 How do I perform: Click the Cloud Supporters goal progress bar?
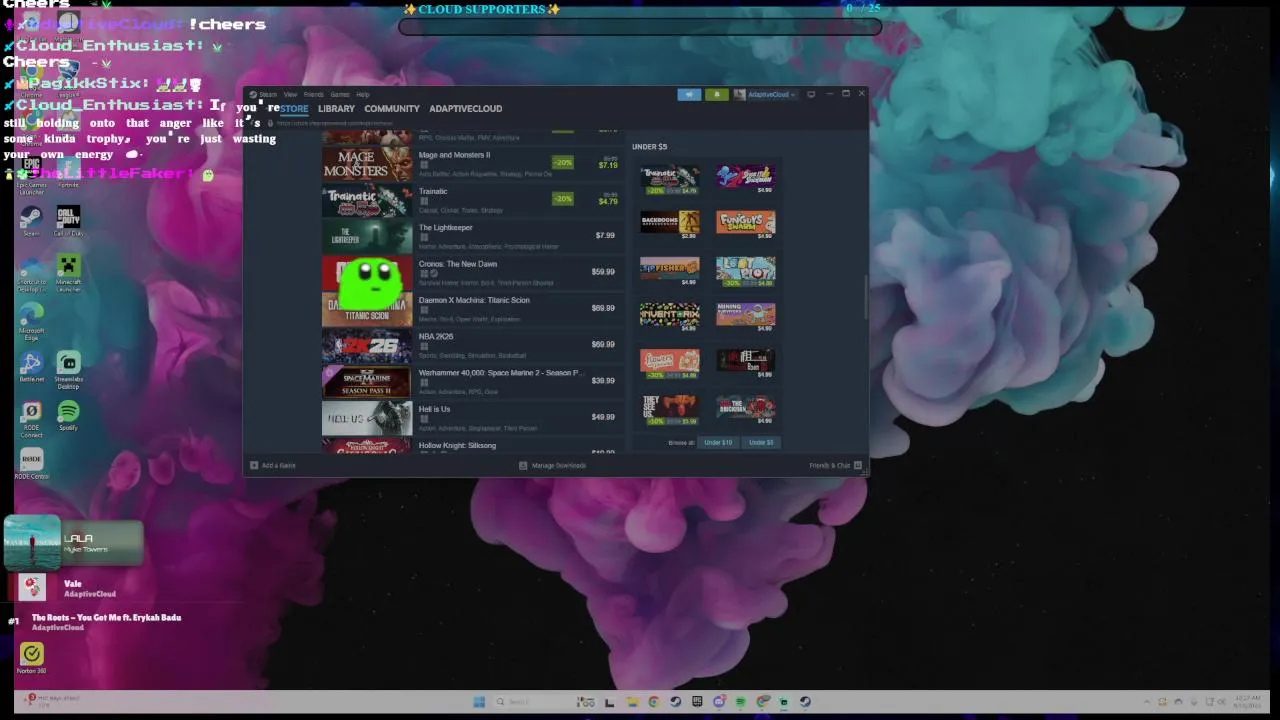tap(640, 26)
